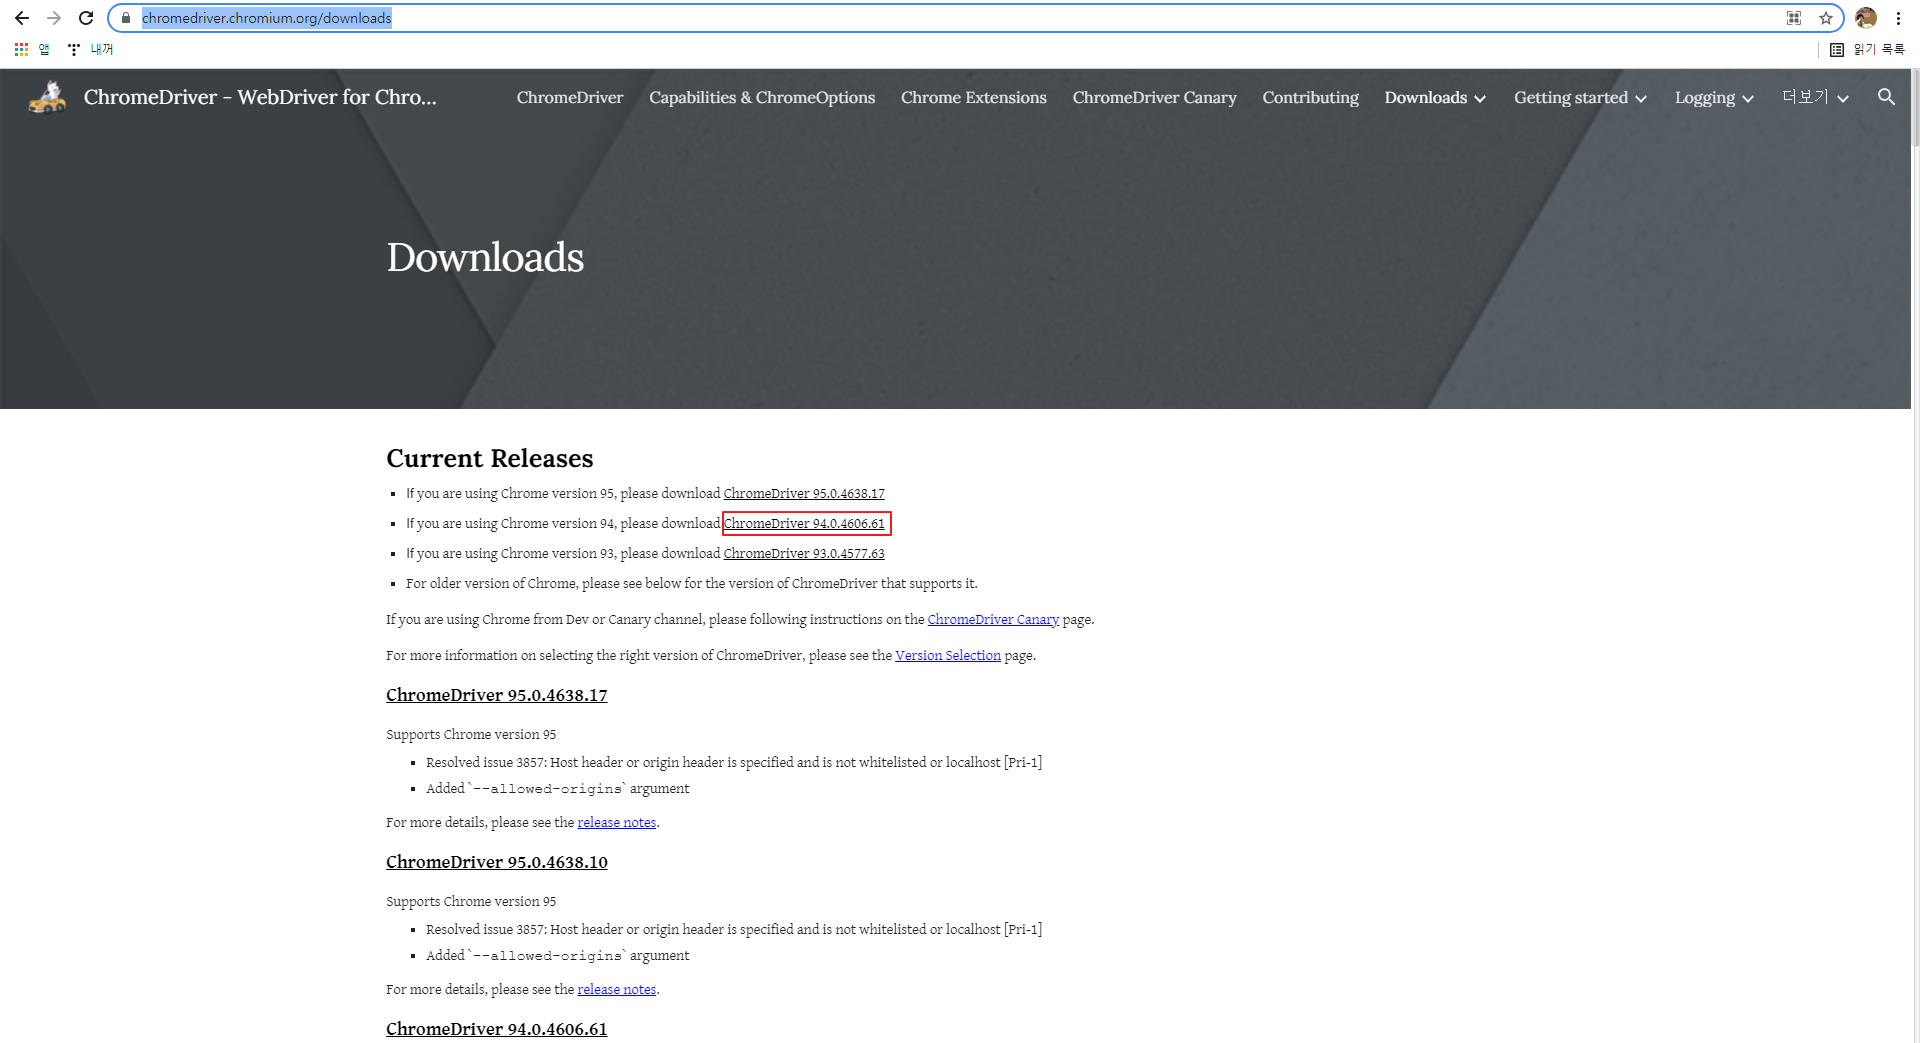Open Contributing nav item
The image size is (1920, 1043).
pyautogui.click(x=1310, y=97)
